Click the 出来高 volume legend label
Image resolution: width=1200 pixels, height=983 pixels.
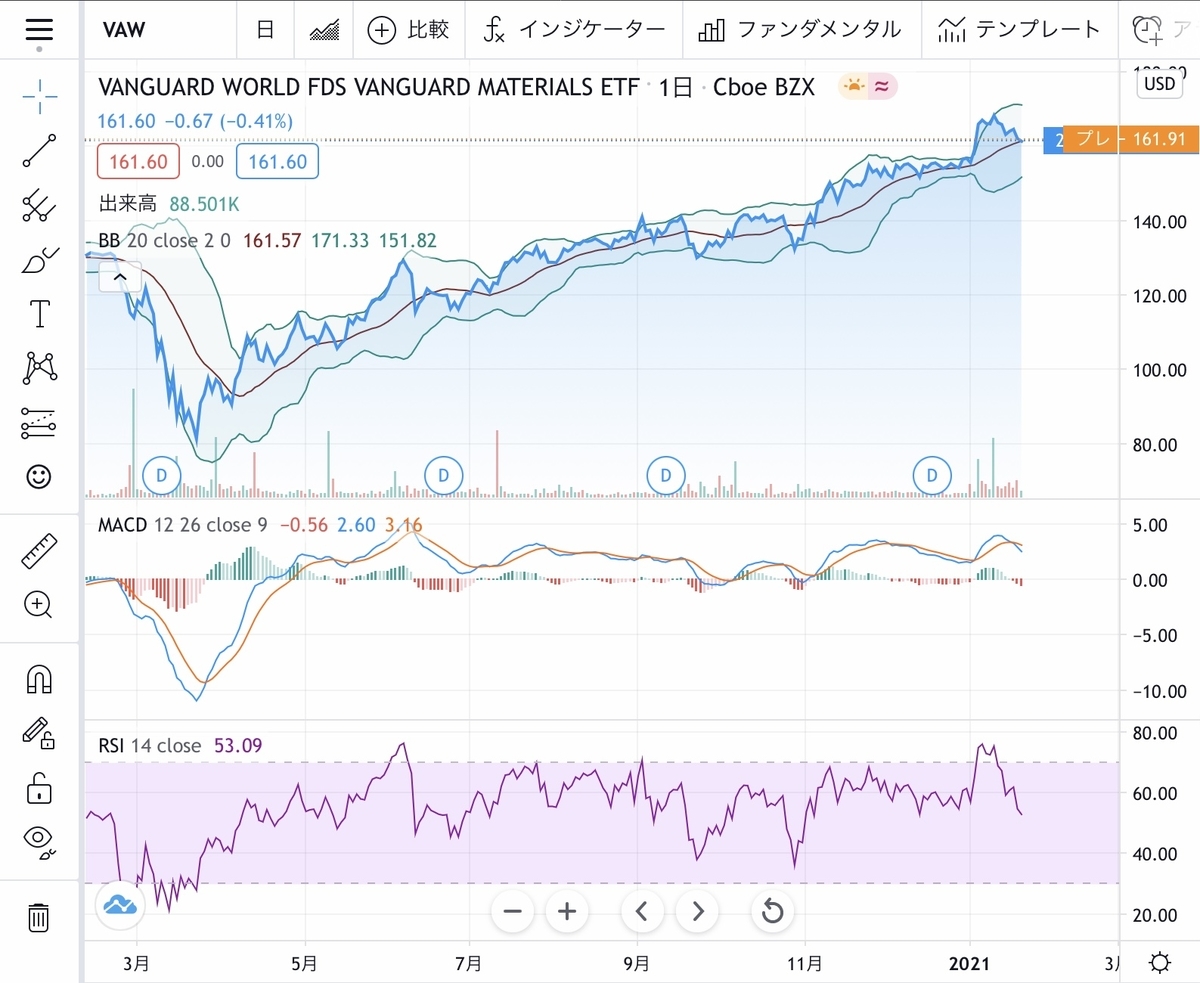tap(127, 205)
